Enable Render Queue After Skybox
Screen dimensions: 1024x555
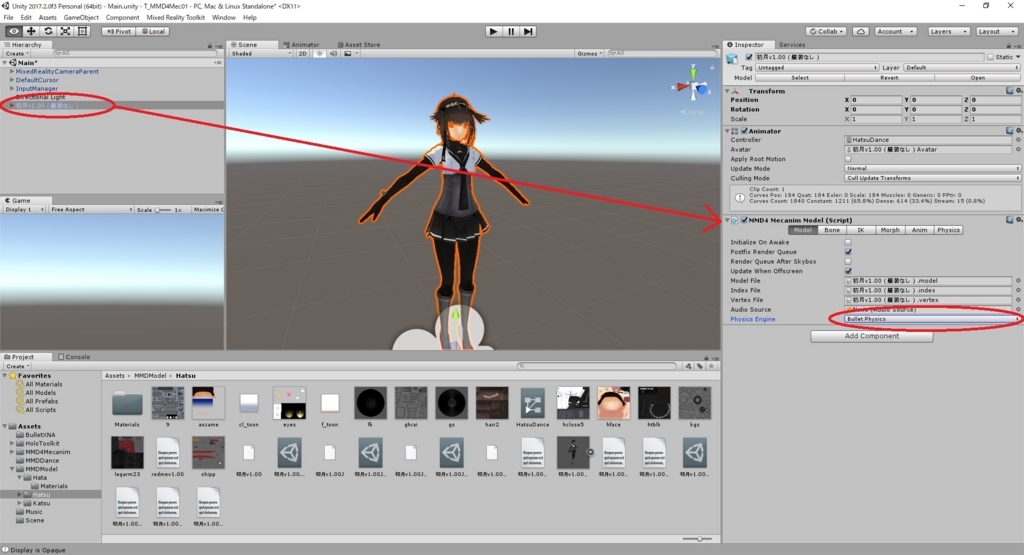848,261
